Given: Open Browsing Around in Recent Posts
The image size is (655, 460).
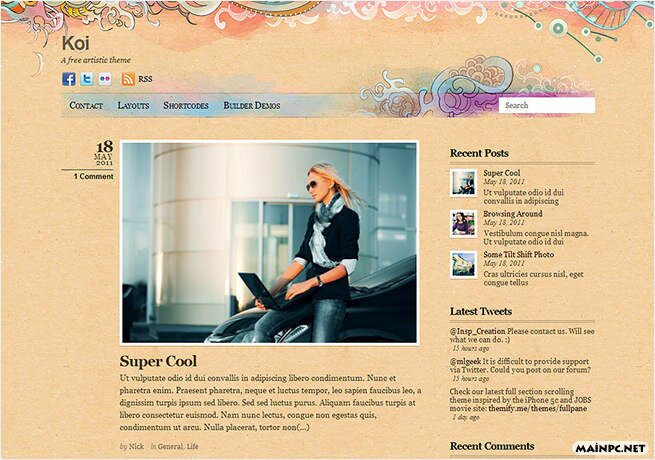Looking at the screenshot, I should [x=513, y=214].
